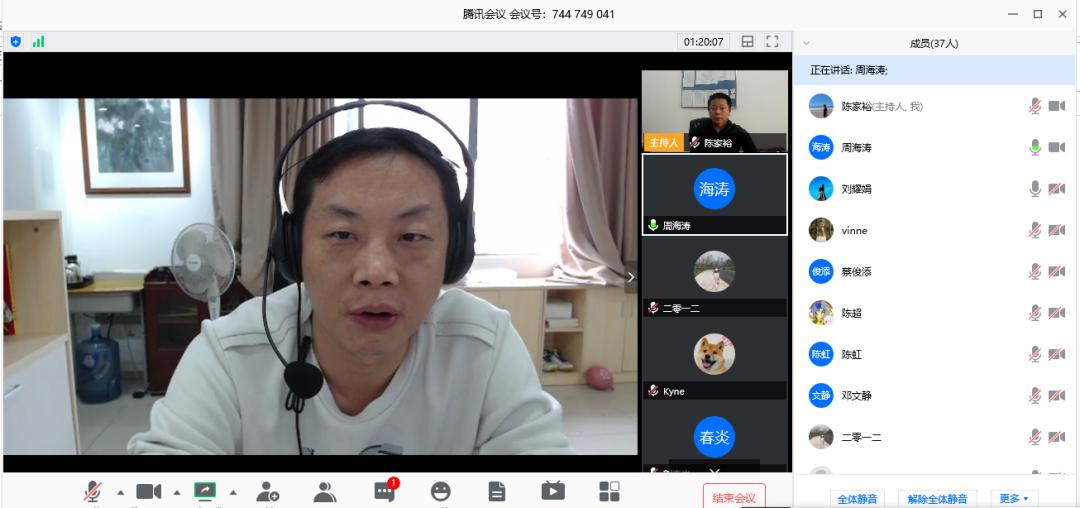Click 周海涛's blue avatar in members list
The image size is (1080, 508).
pyautogui.click(x=821, y=147)
